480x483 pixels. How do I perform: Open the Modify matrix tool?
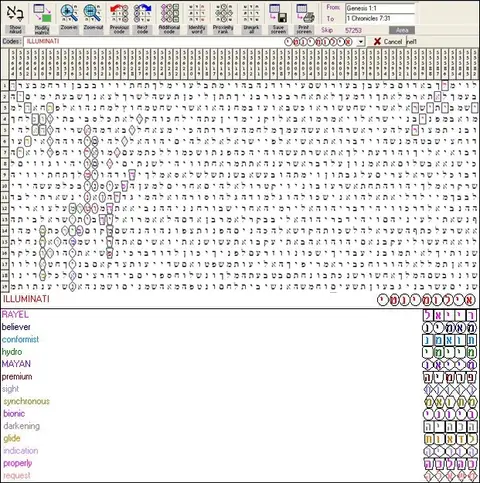[x=42, y=13]
